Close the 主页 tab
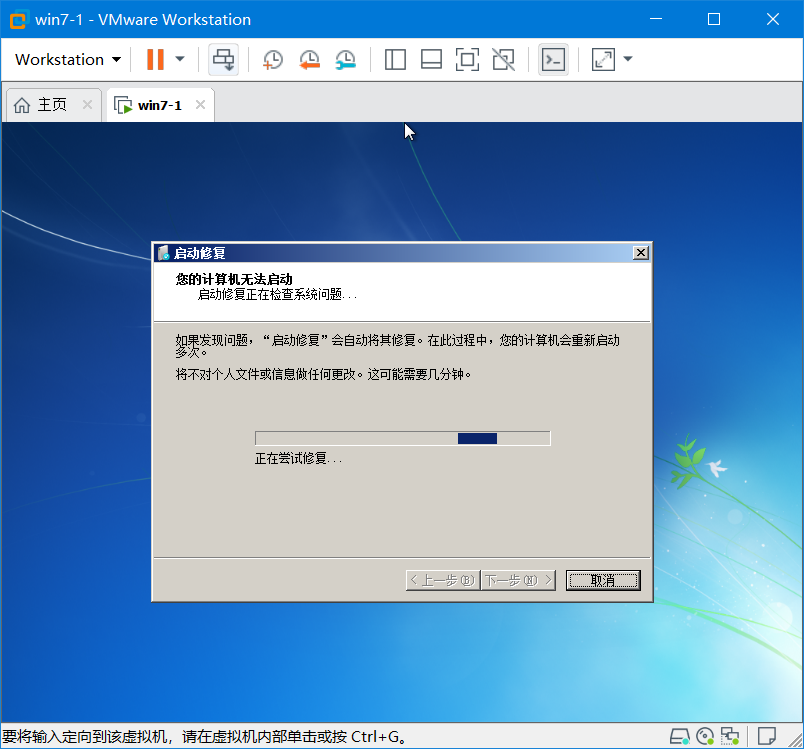 coord(88,105)
